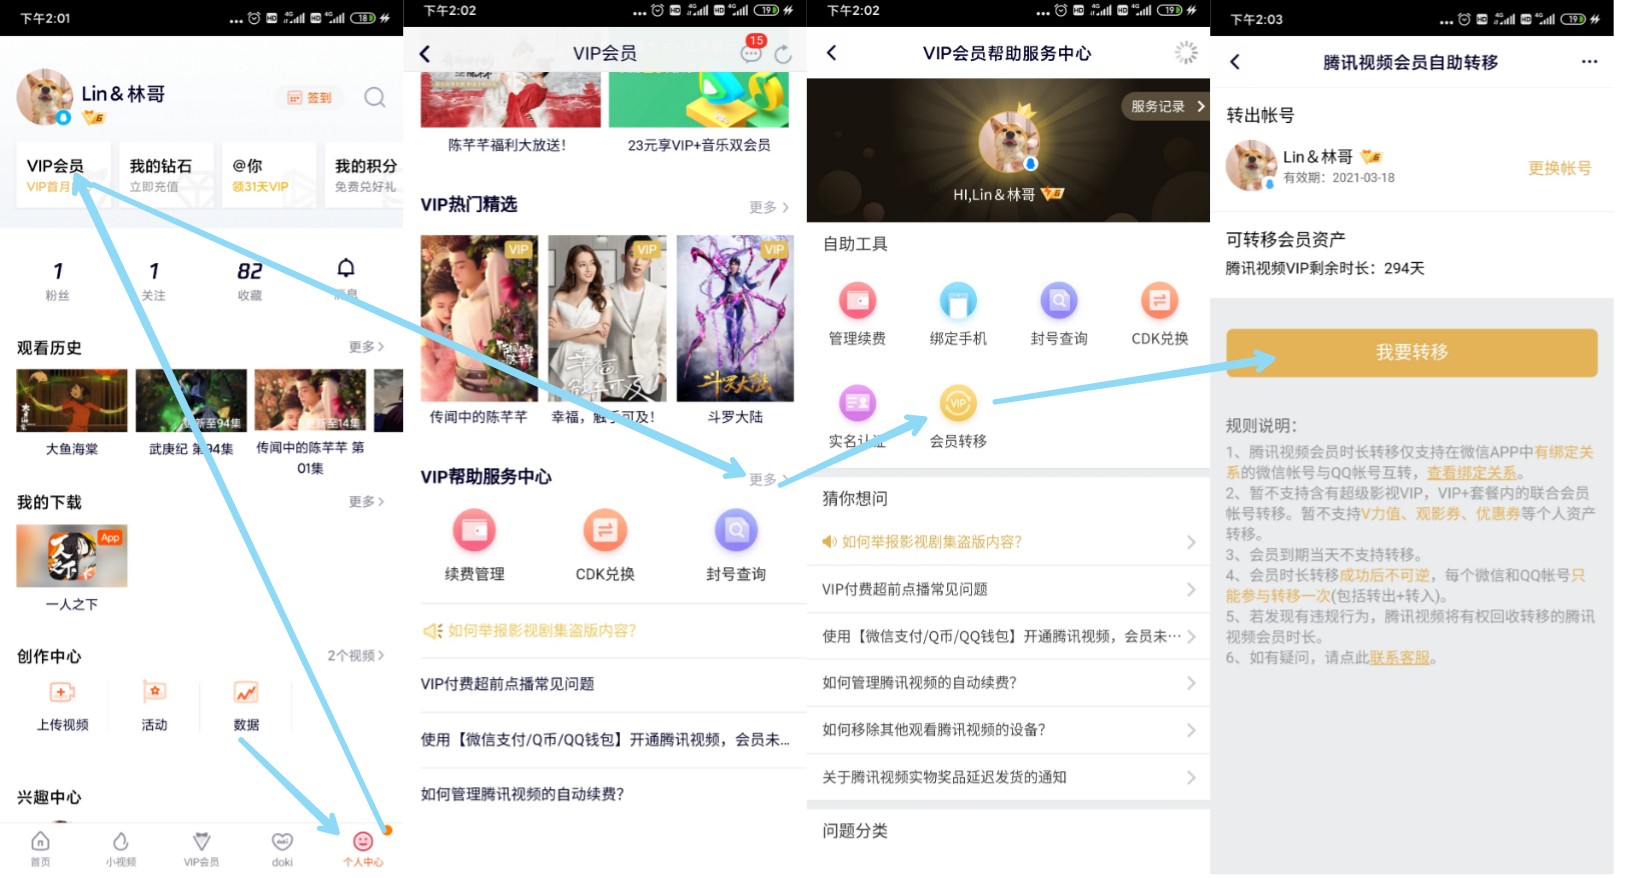Screen dimensions: 1633x878
Task: Open 23元享VIP+音乐双会员 banner
Action: pos(699,99)
